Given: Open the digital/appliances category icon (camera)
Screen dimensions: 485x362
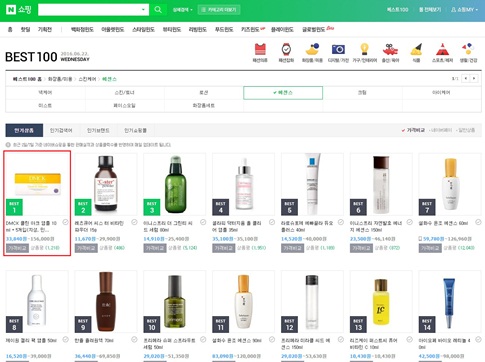Looking at the screenshot, I should (x=338, y=49).
